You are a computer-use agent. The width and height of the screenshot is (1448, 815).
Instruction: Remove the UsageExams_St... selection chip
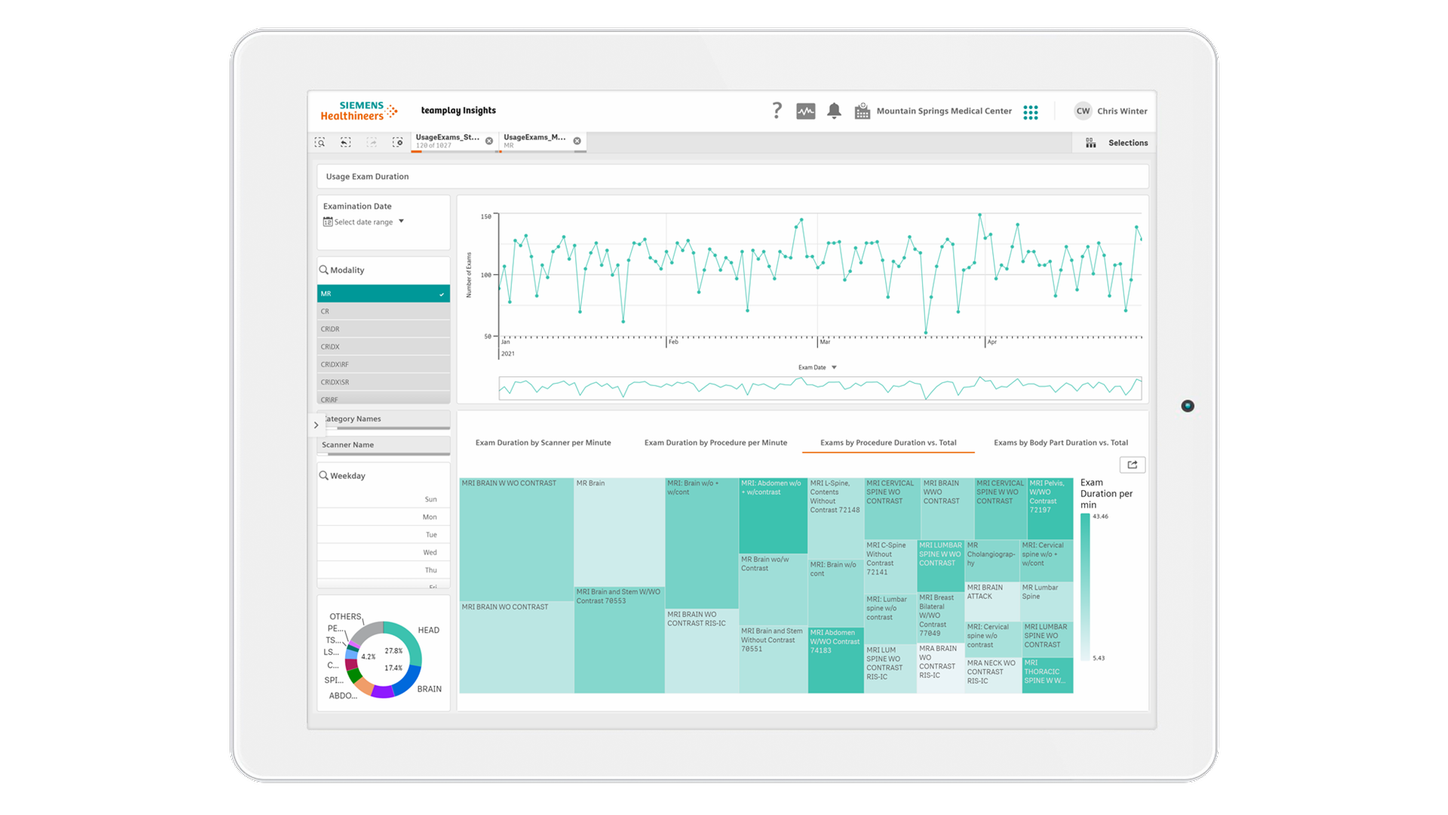(489, 141)
